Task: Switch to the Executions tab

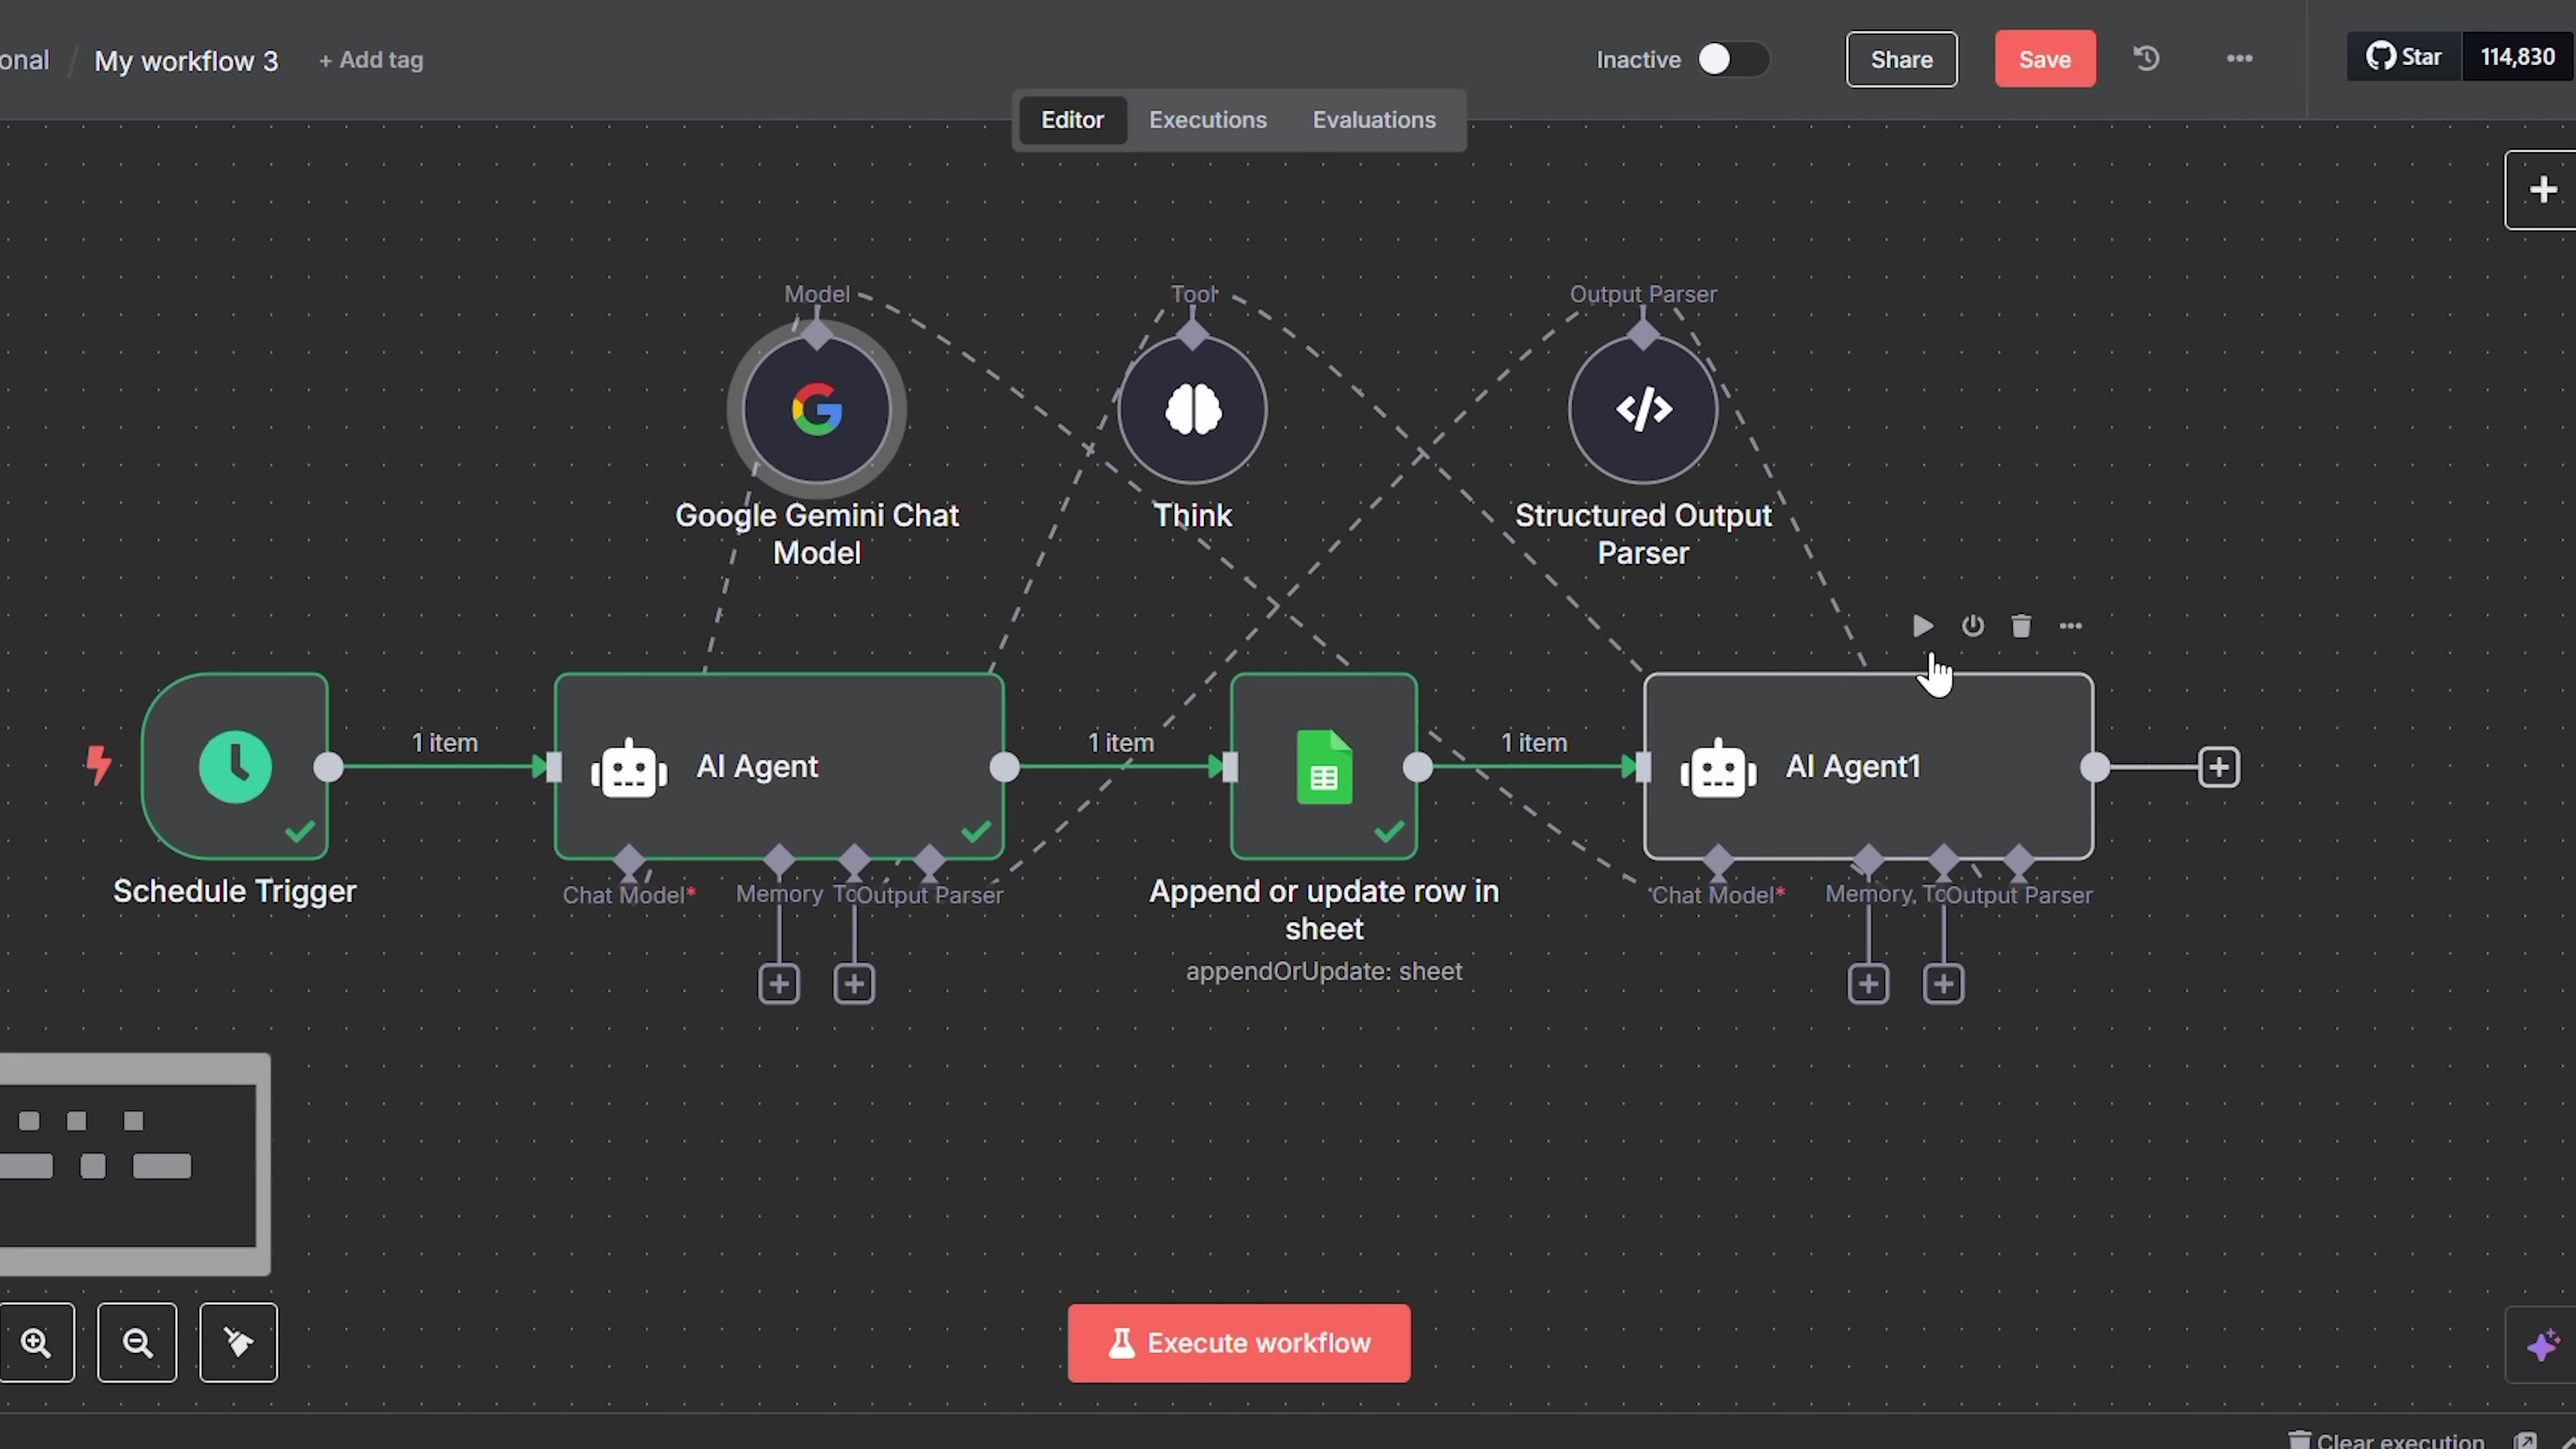Action: tap(1207, 120)
